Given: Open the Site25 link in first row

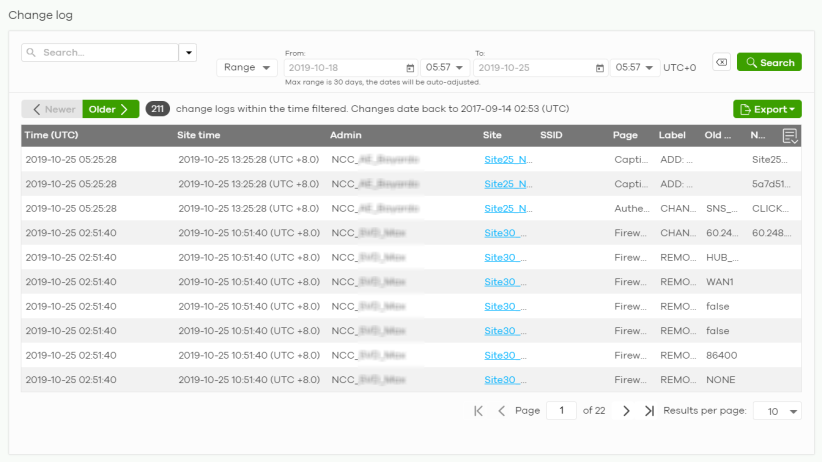Looking at the screenshot, I should click(508, 159).
